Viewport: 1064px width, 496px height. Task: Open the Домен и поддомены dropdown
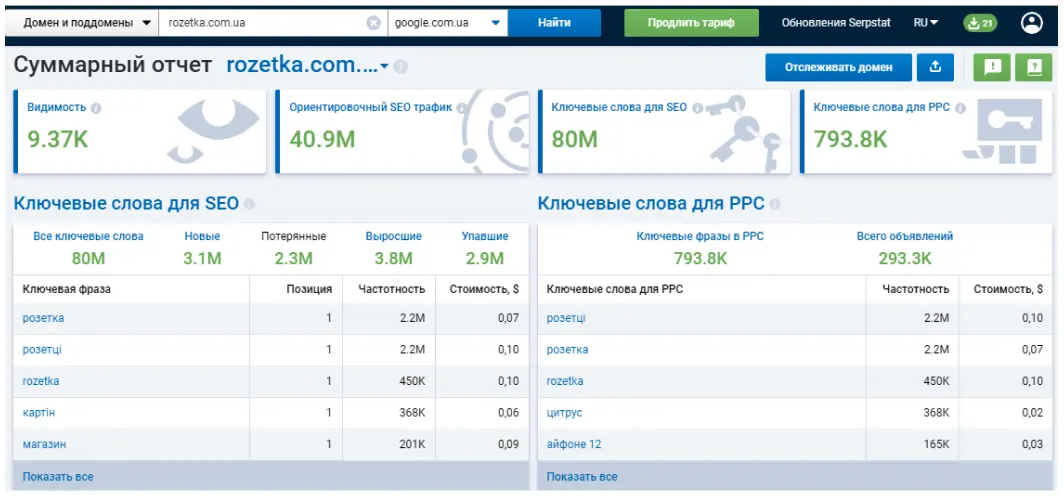pos(87,22)
